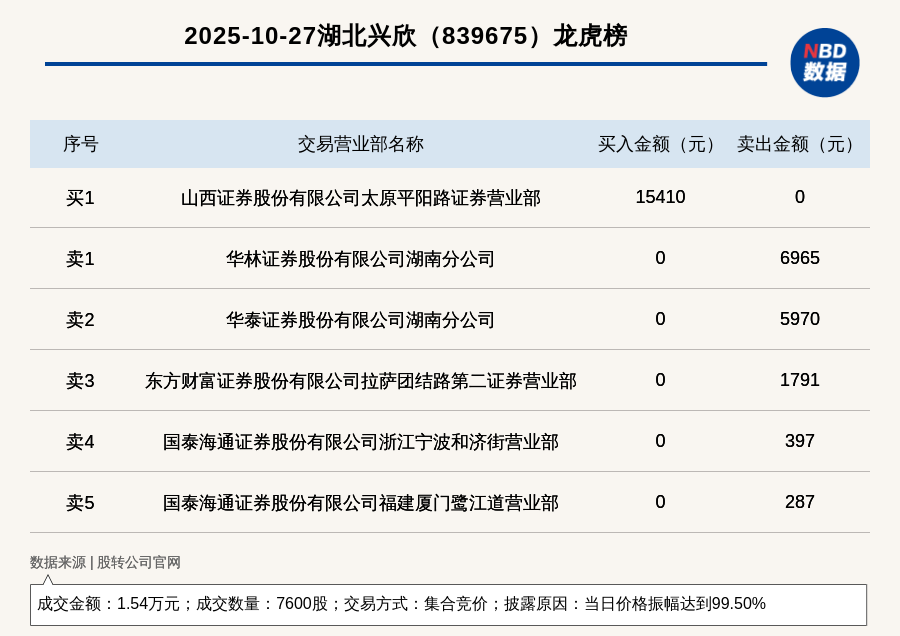The height and width of the screenshot is (636, 900).
Task: Click 华泰证券湖南分公司 name
Action: click(x=360, y=320)
